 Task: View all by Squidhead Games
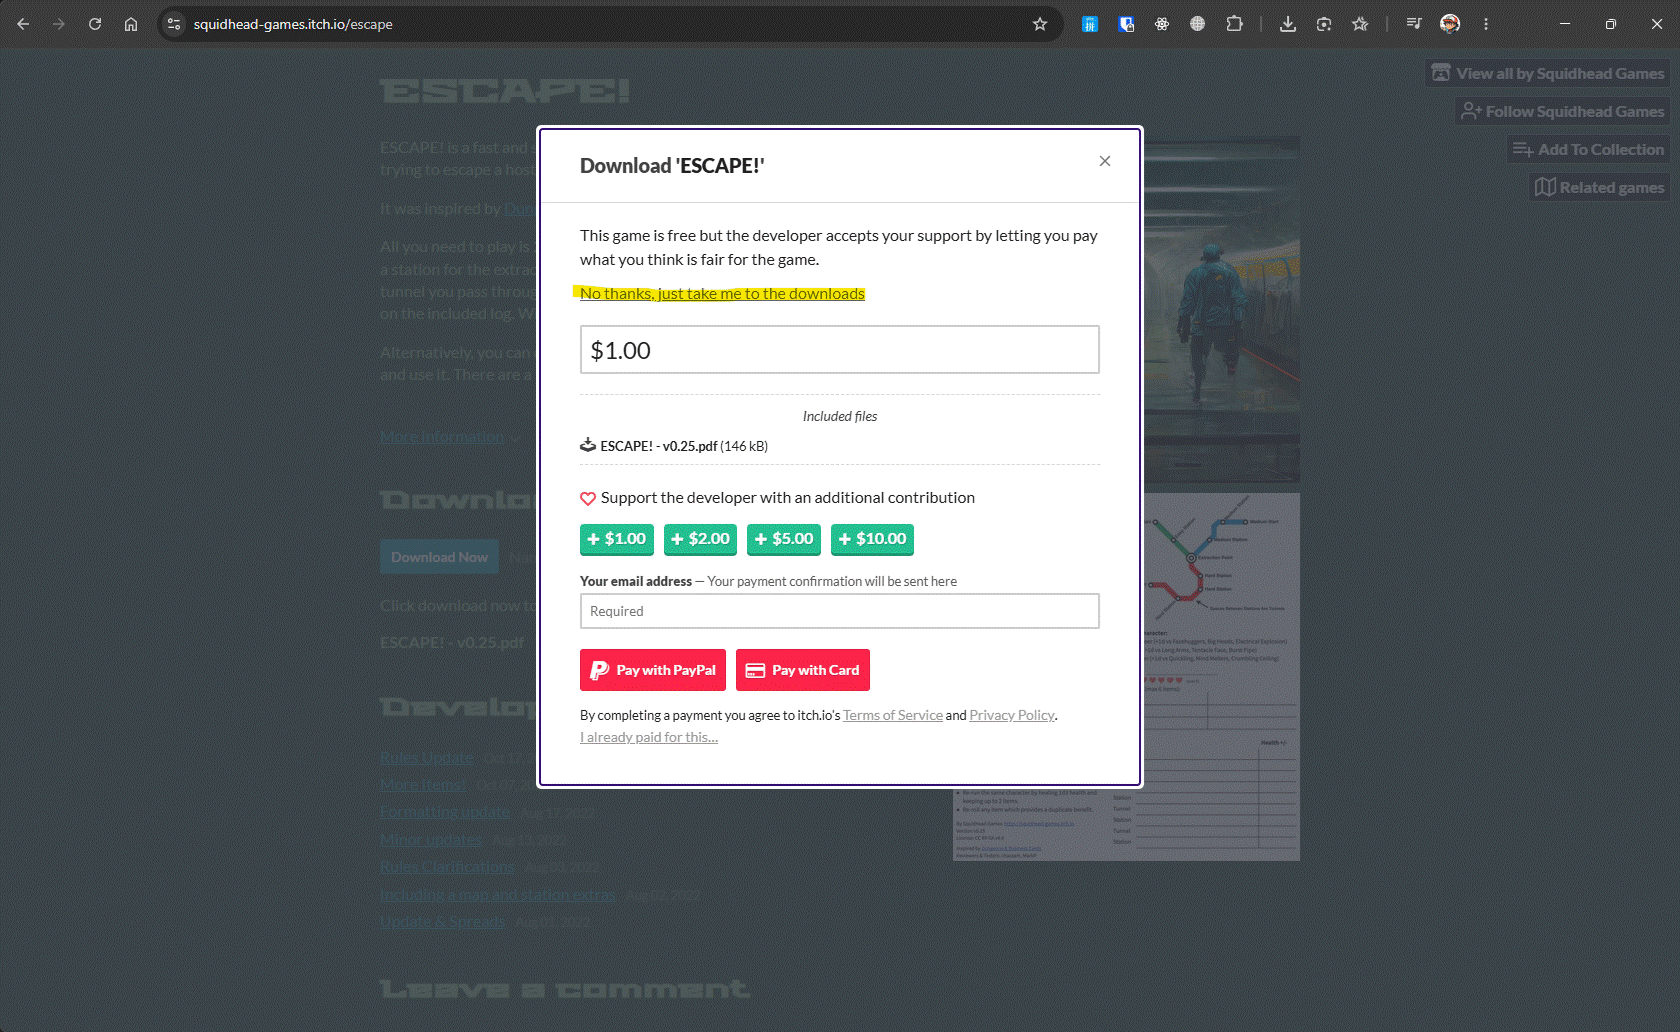(x=1548, y=73)
